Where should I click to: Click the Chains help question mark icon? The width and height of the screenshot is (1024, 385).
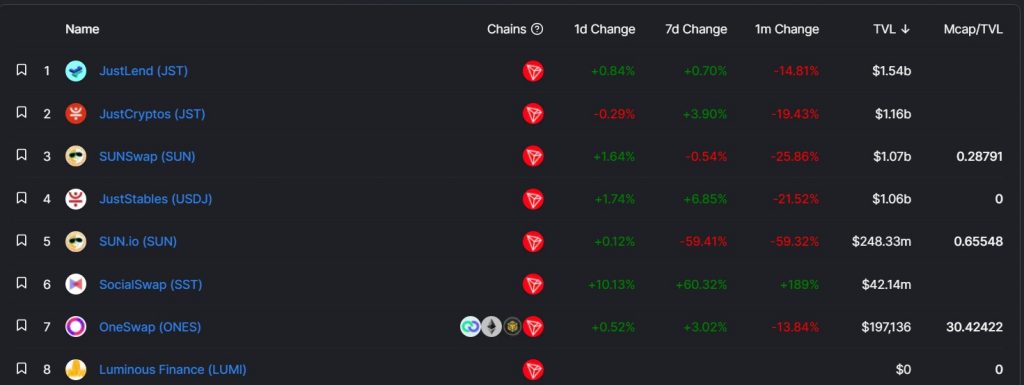click(537, 29)
